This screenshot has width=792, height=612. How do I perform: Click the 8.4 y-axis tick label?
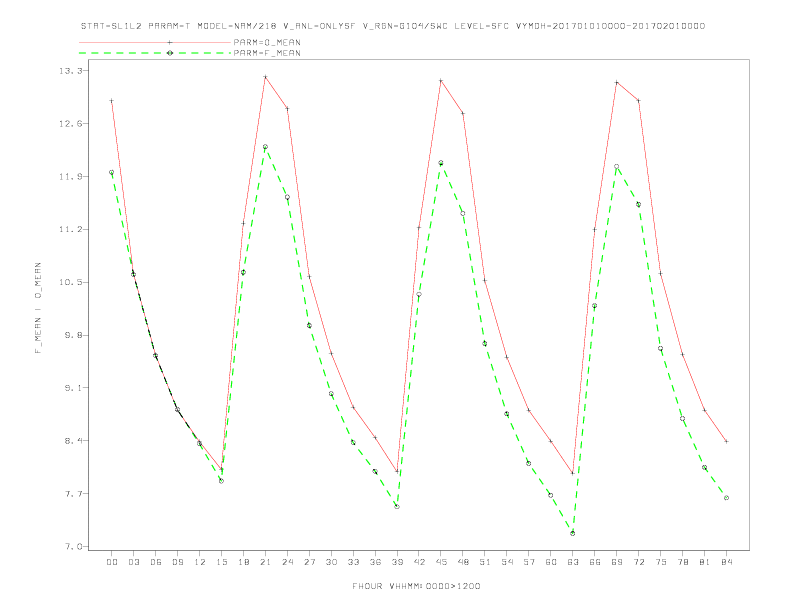point(72,441)
